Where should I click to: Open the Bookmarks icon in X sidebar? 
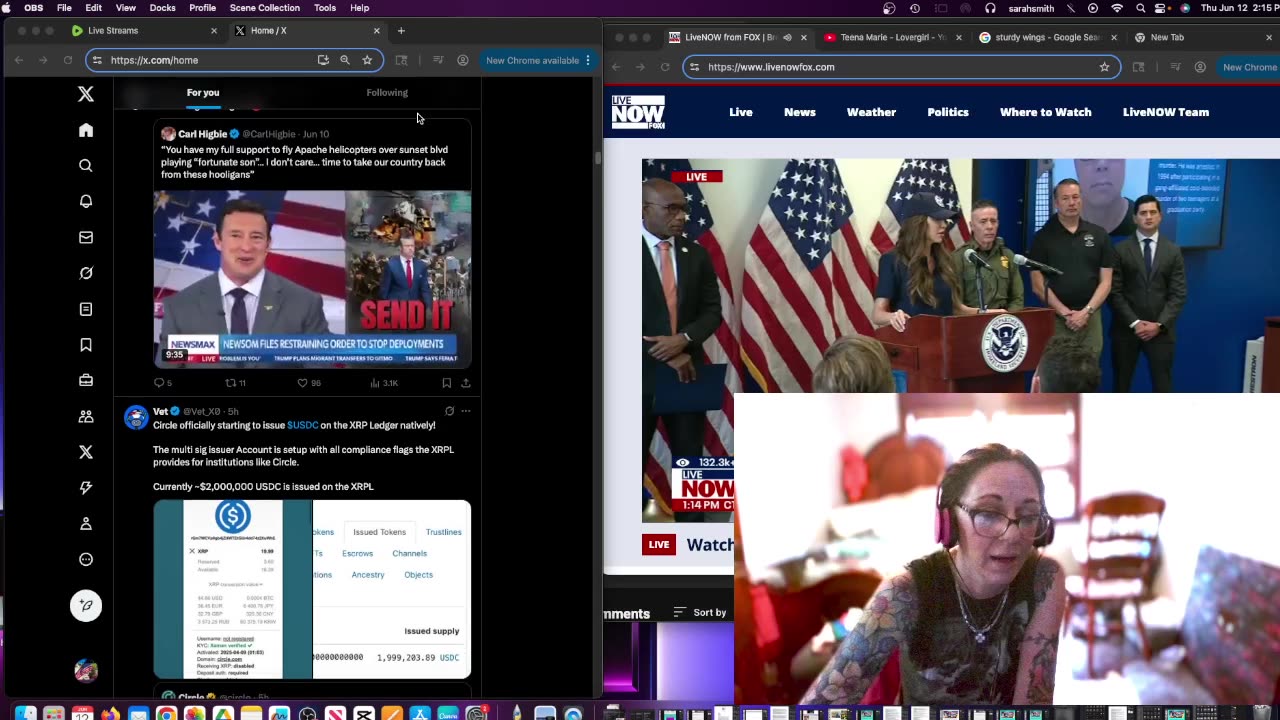point(86,345)
